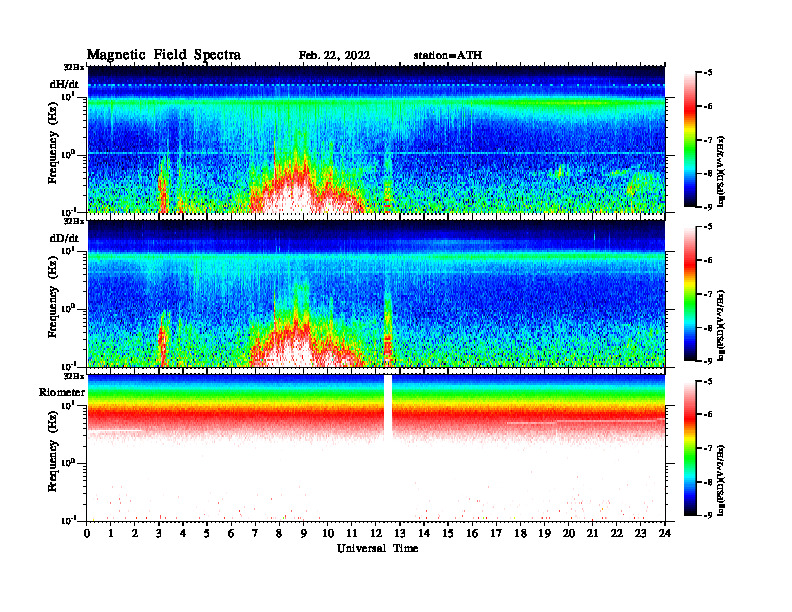Click hour label "20" on time axis

(569, 533)
